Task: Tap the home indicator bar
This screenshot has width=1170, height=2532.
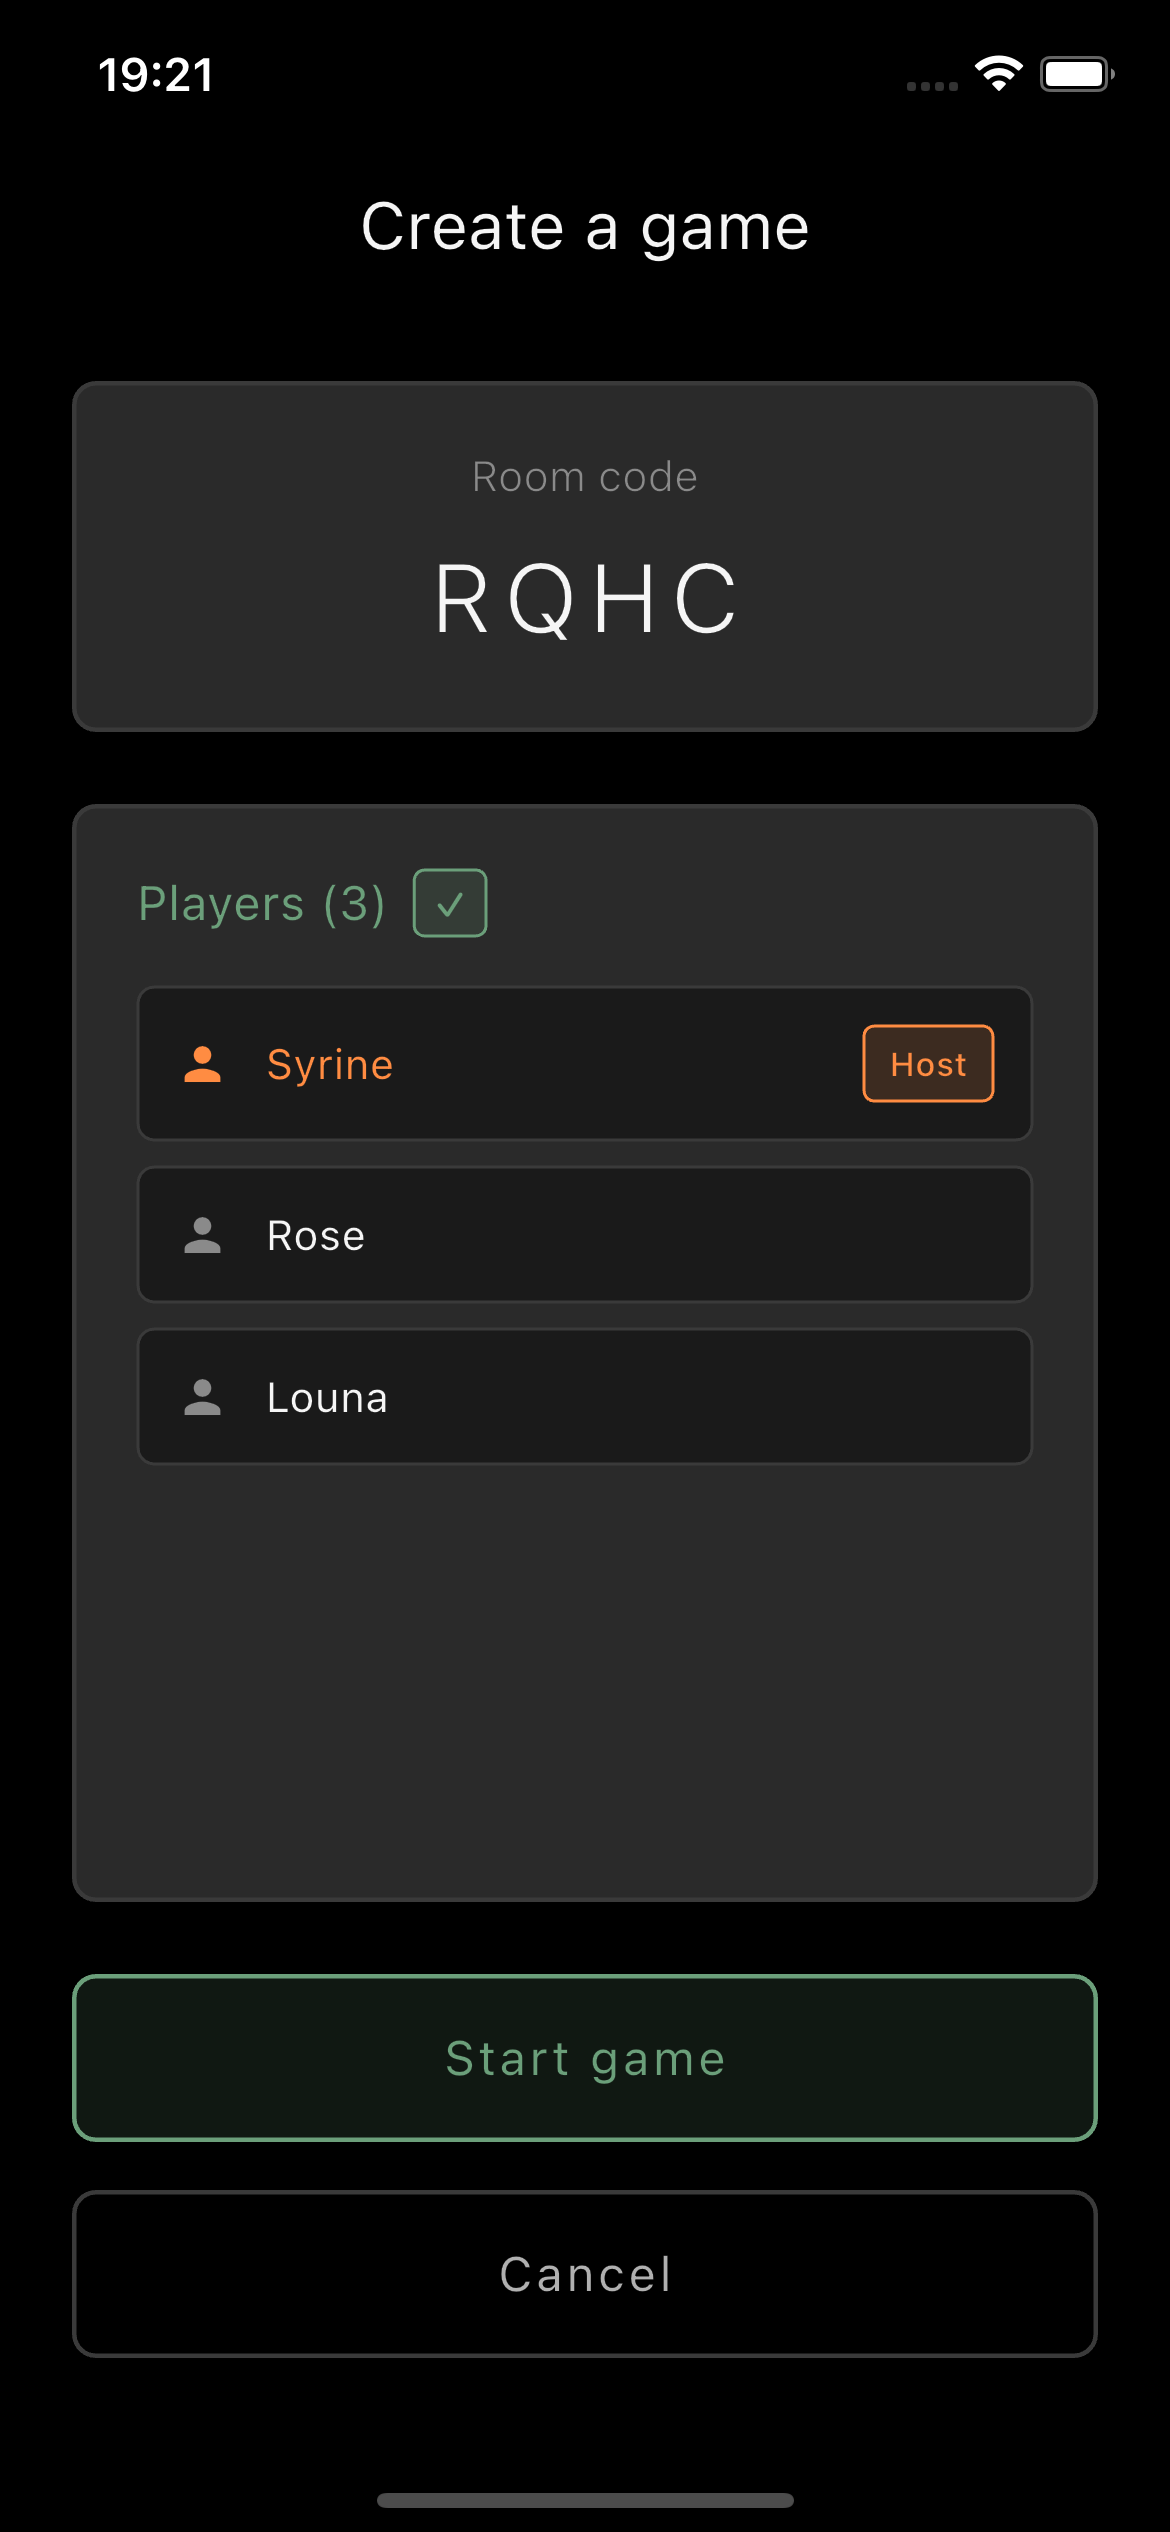Action: [585, 2500]
